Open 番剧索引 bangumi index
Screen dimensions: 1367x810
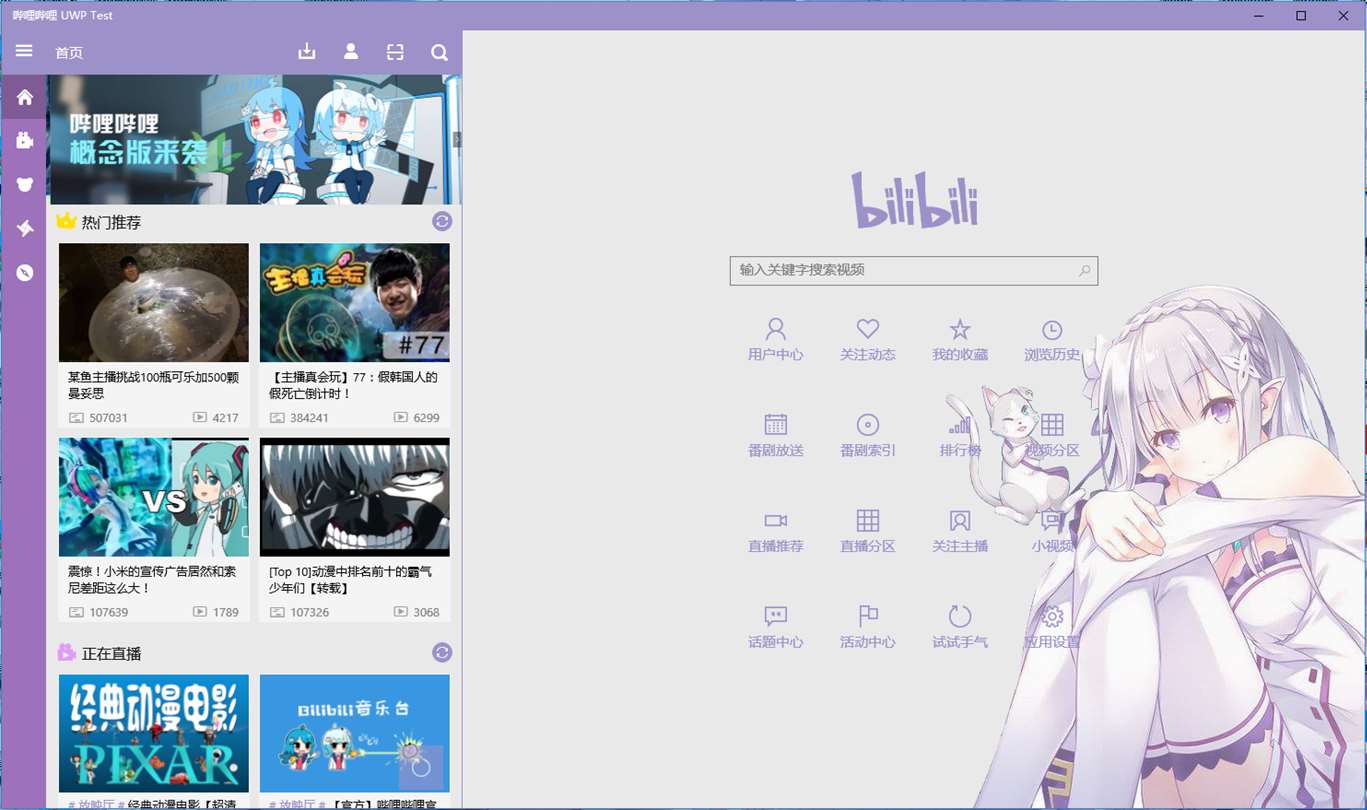pos(867,435)
